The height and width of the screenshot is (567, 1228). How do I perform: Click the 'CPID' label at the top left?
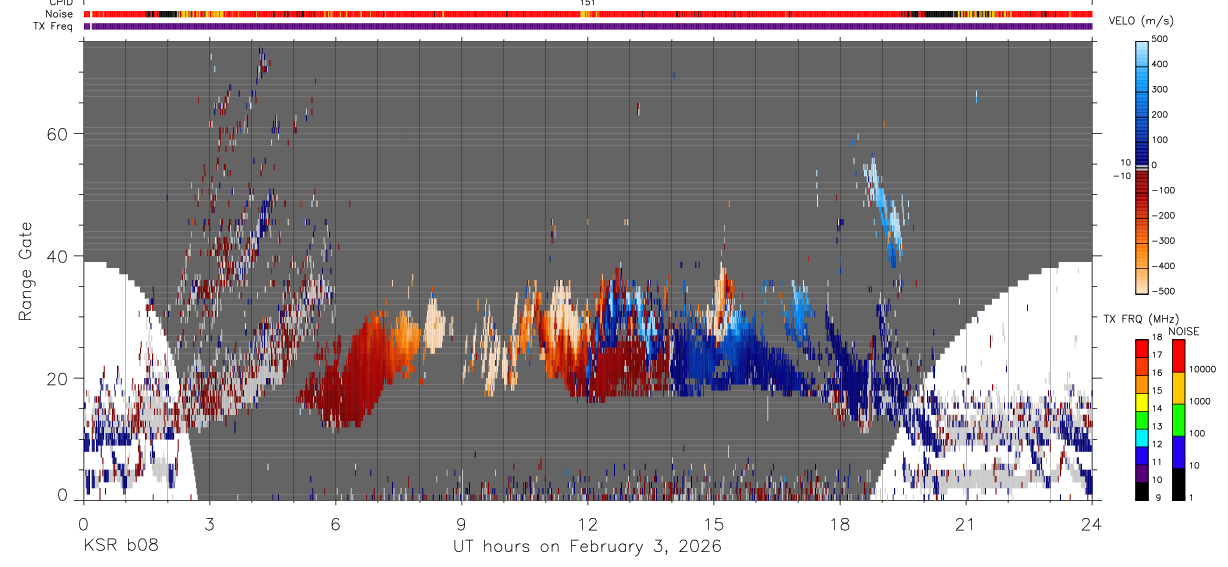coord(60,3)
